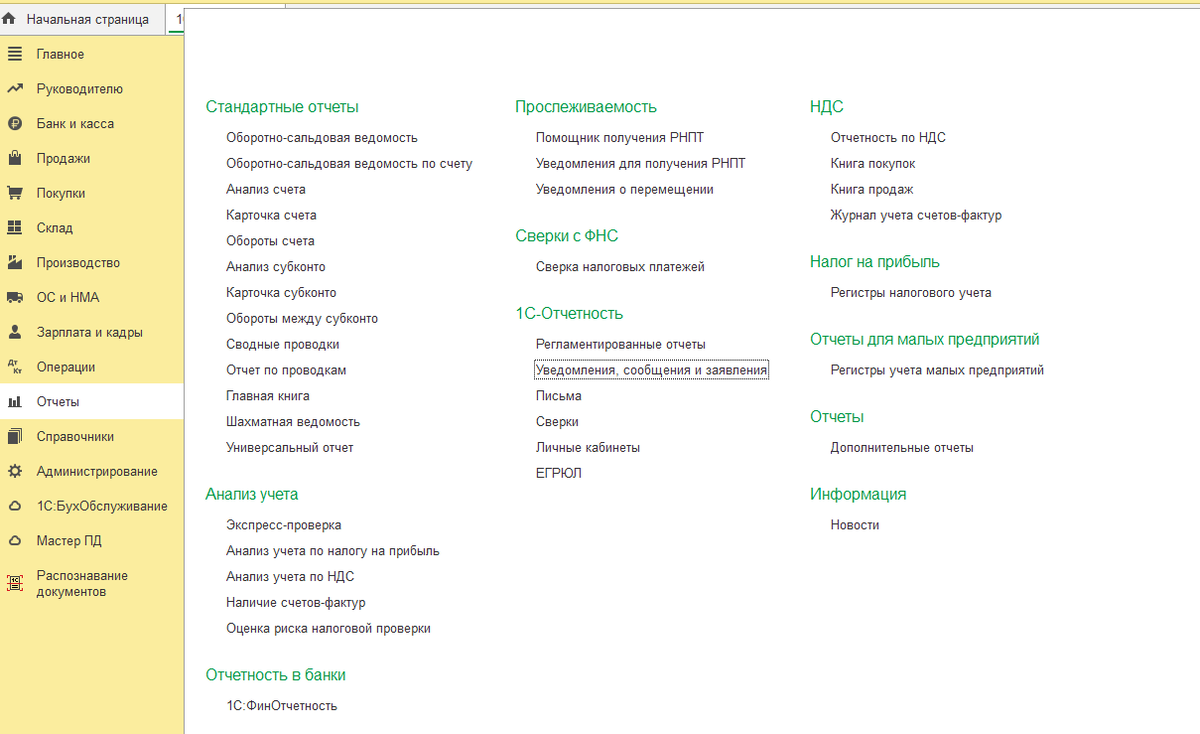This screenshot has width=1200, height=734.
Task: Open the Продажи section
Action: click(63, 158)
